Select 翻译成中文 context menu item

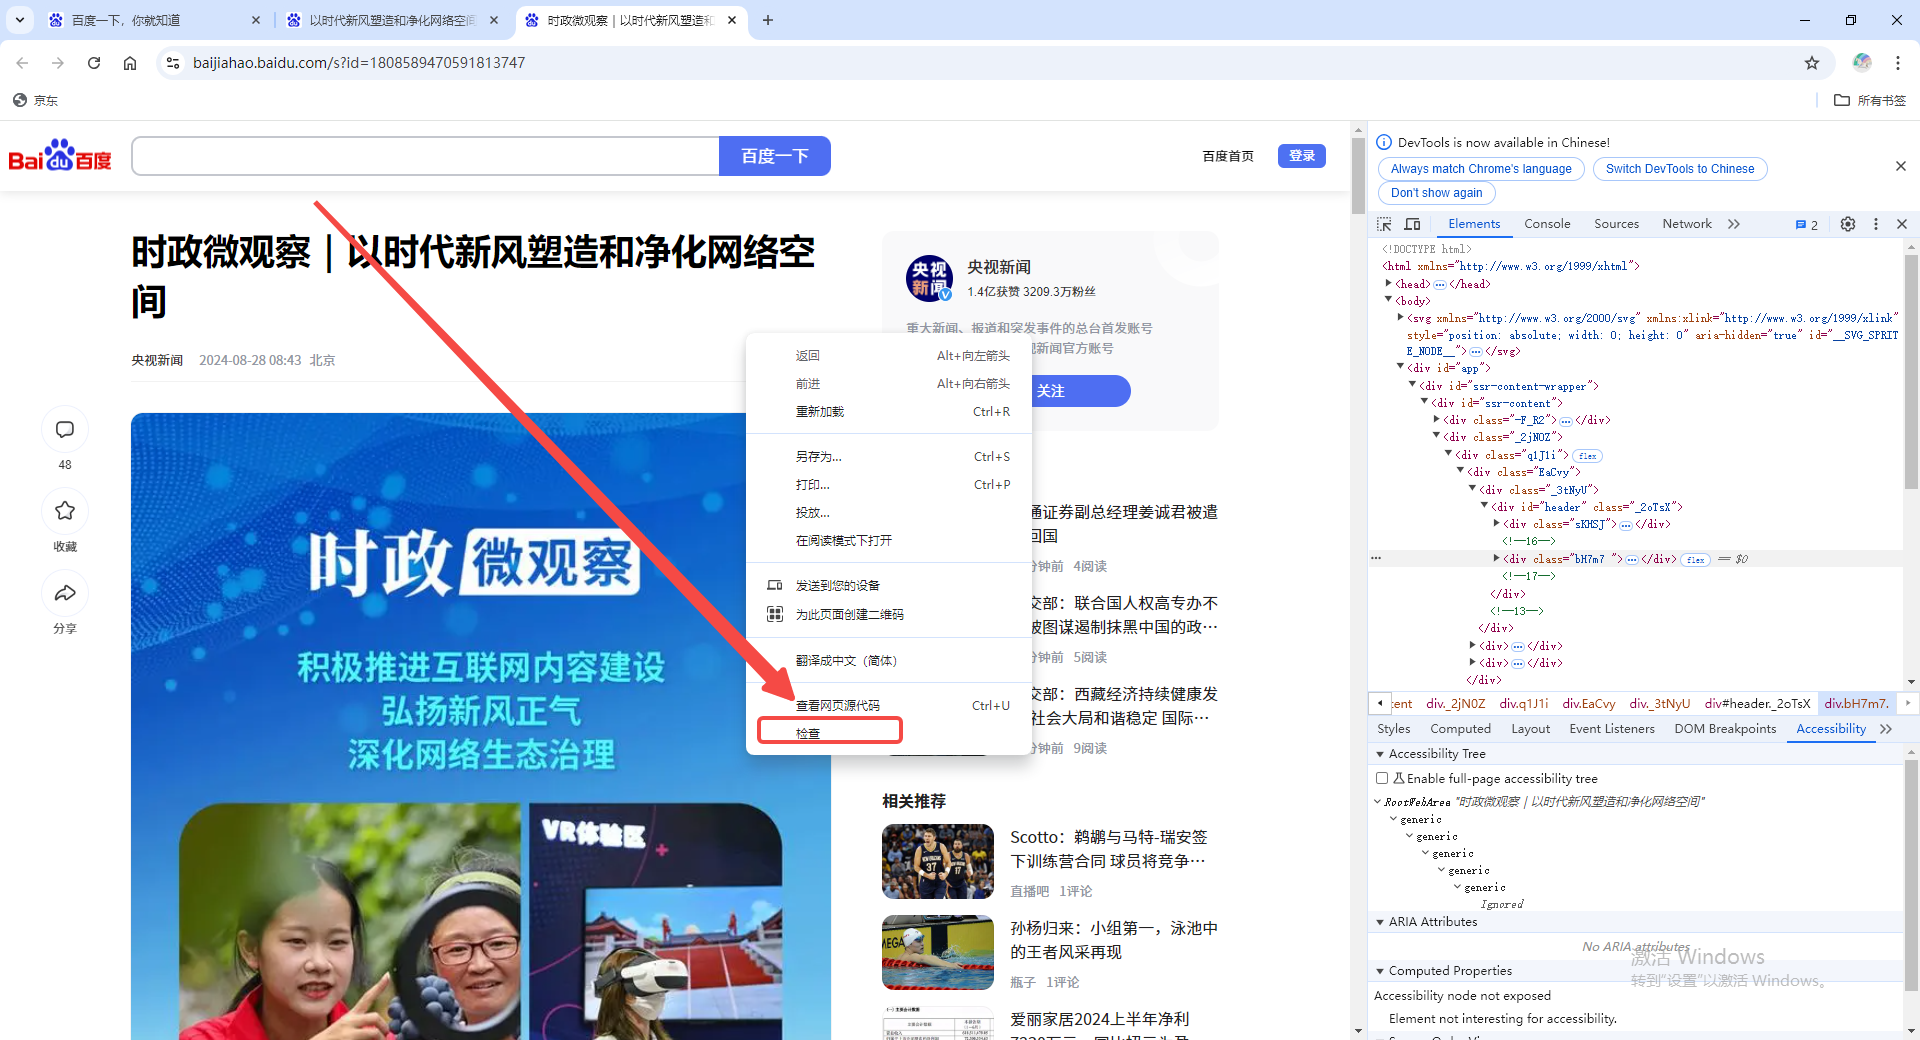click(x=889, y=660)
